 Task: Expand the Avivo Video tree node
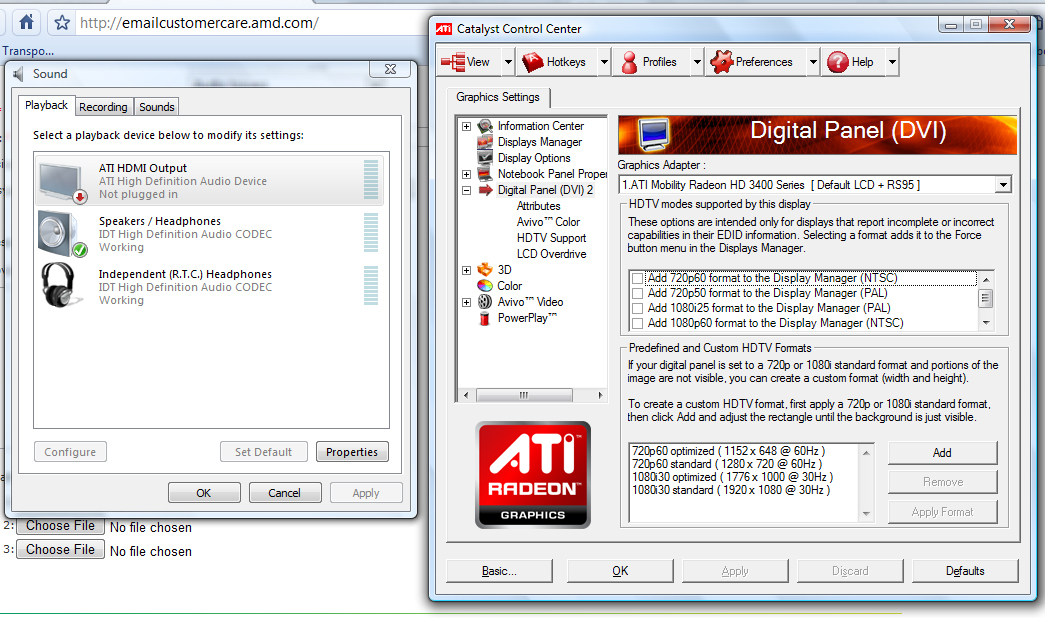pos(467,303)
